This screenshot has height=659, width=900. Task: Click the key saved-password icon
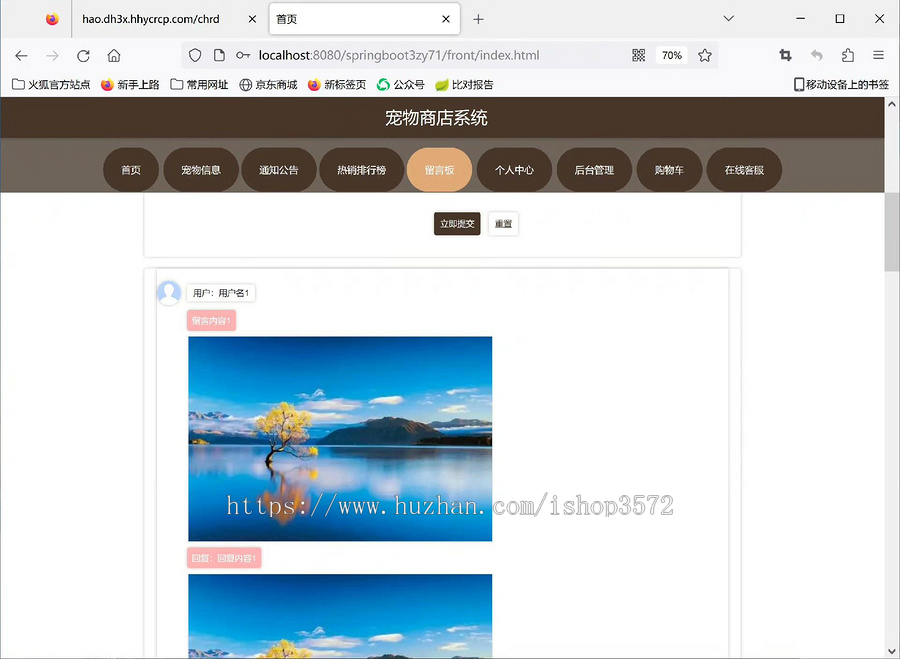[x=243, y=55]
